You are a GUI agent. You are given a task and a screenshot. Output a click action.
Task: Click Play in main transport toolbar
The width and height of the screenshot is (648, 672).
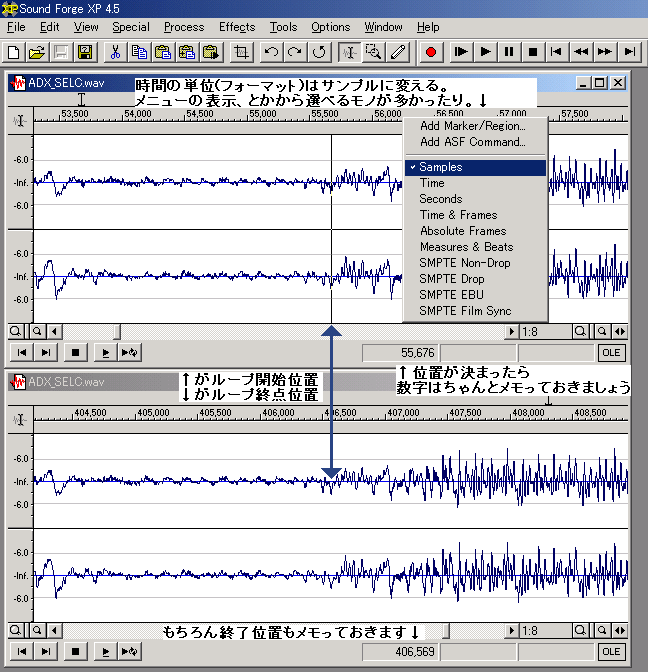tap(485, 52)
